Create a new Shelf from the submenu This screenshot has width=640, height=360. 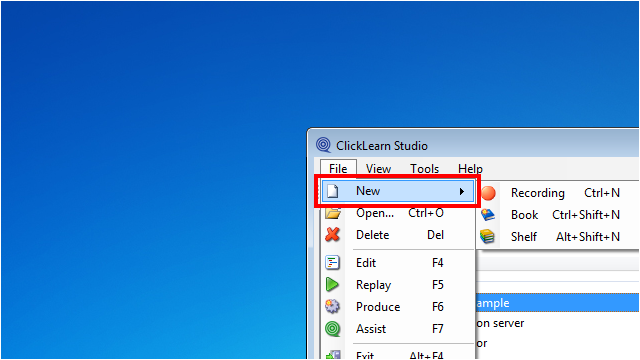(x=558, y=237)
